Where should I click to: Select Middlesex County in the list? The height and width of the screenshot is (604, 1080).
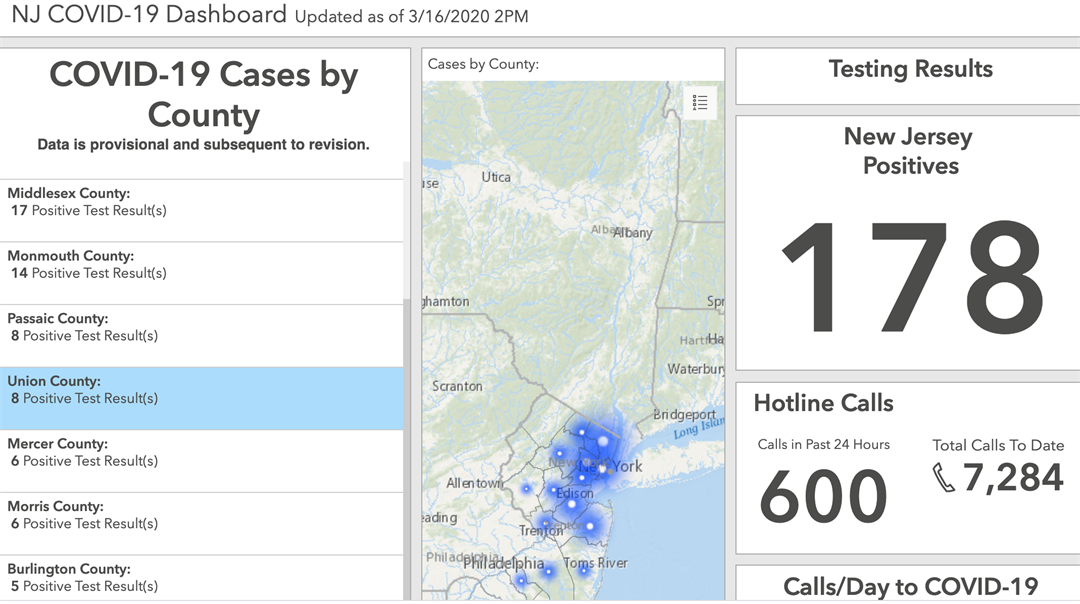[x=201, y=211]
